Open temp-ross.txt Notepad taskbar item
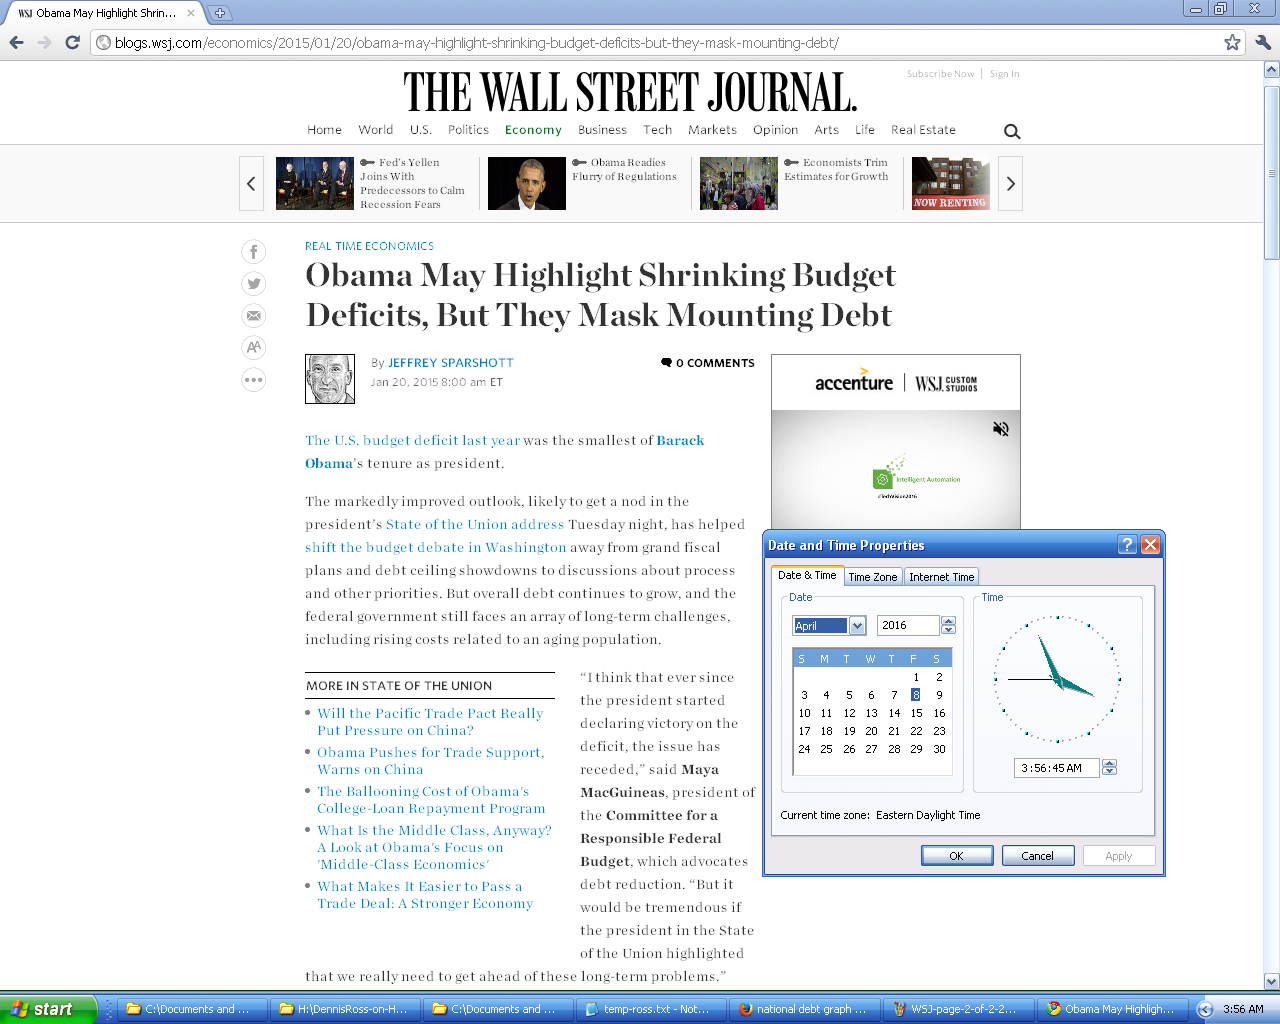Screen dimensions: 1280x1024 652,1009
